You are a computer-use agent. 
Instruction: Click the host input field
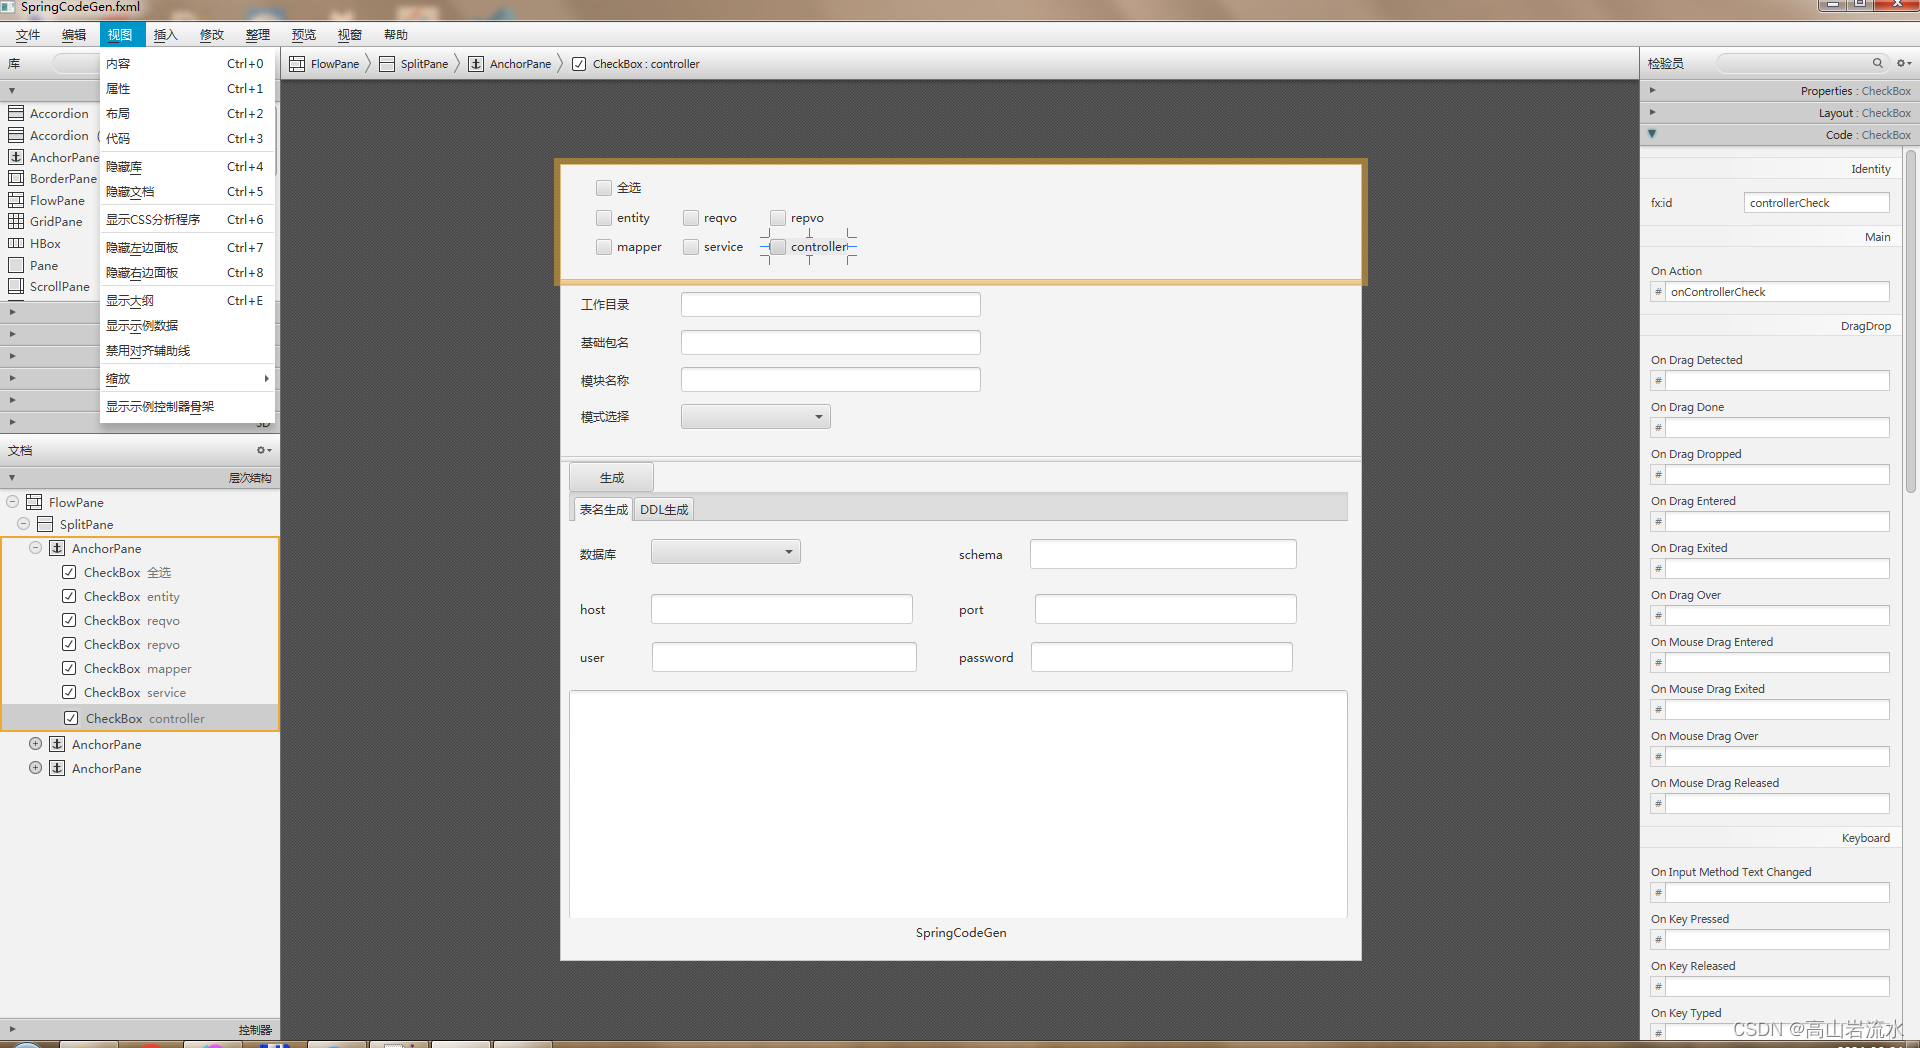tap(780, 608)
